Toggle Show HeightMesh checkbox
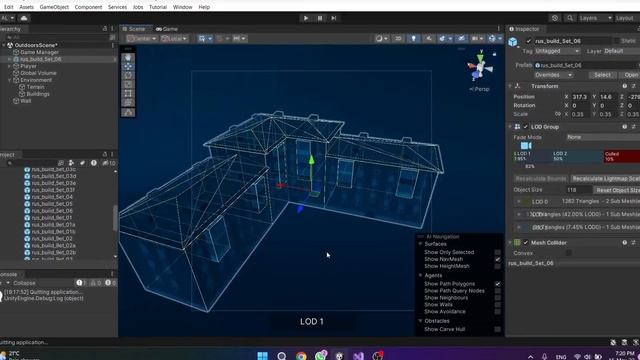This screenshot has width=640, height=360. click(498, 266)
